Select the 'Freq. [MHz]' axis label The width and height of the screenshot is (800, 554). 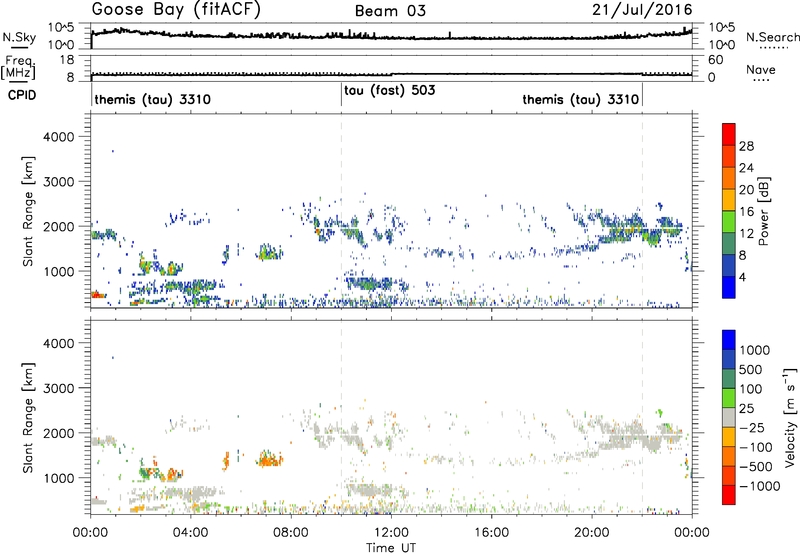[x=18, y=68]
